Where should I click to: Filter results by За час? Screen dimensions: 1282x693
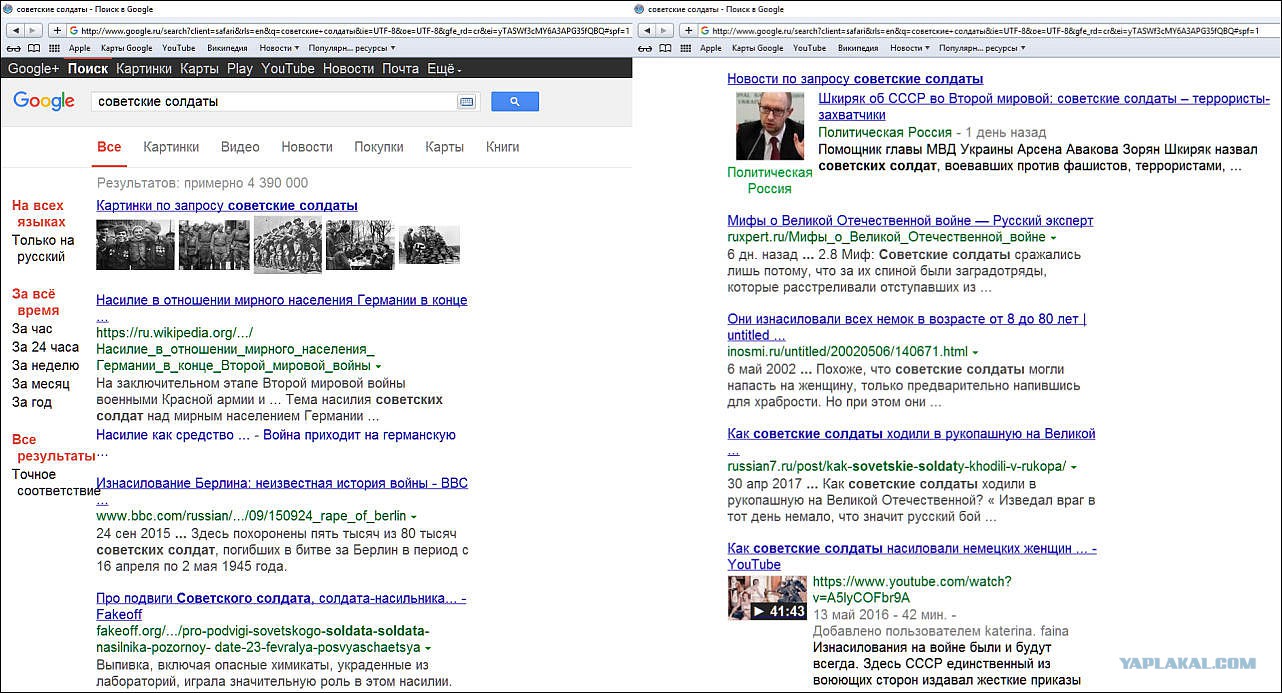point(32,329)
